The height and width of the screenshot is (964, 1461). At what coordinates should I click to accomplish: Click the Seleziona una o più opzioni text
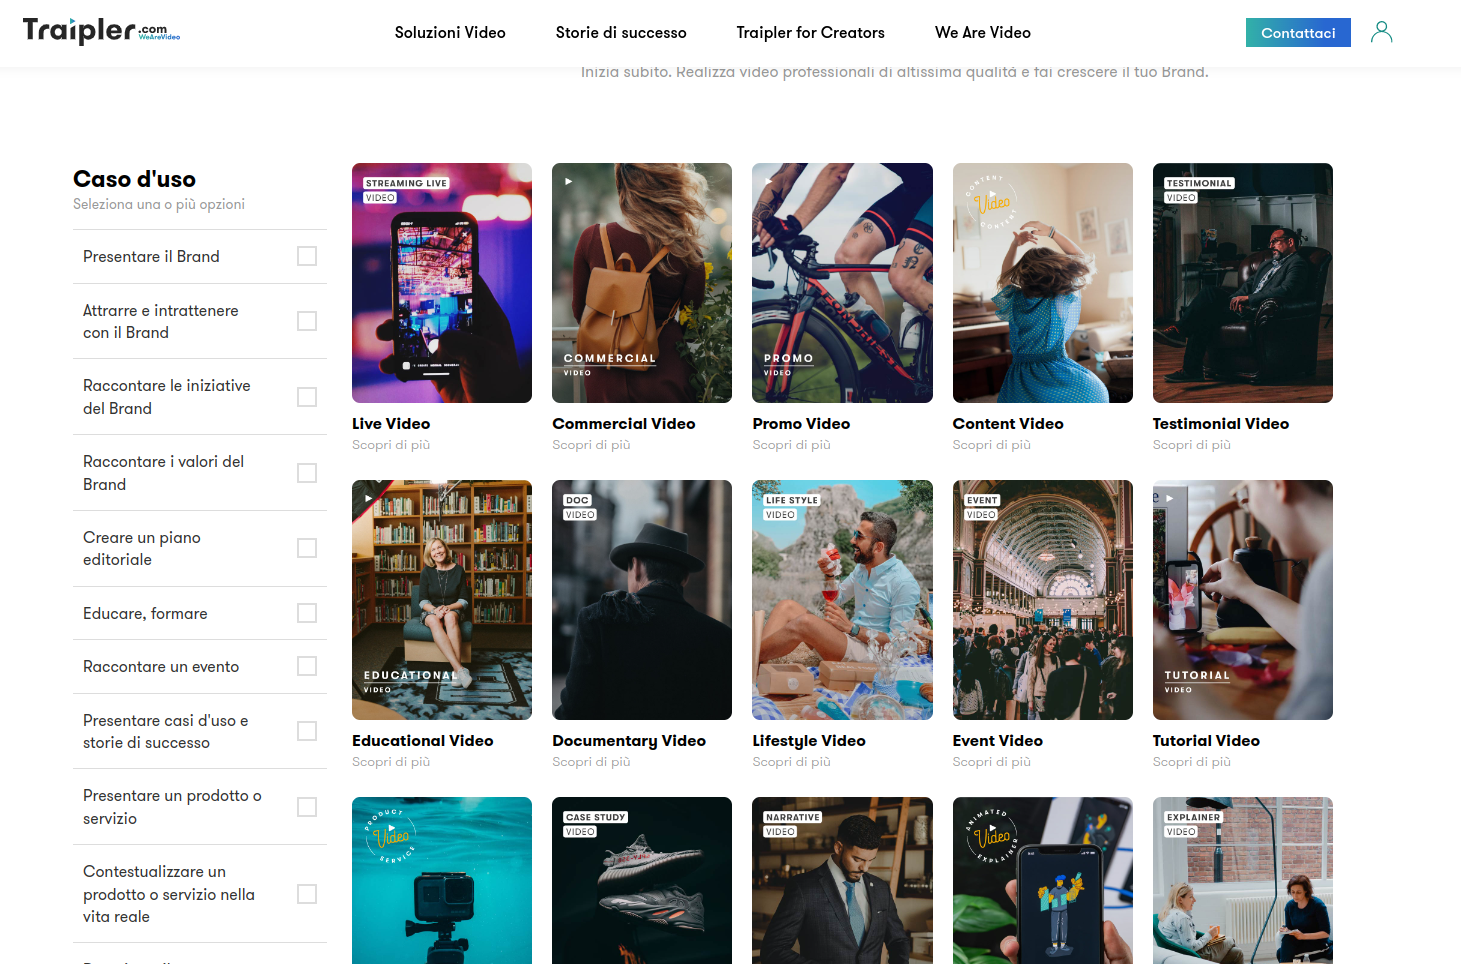click(159, 204)
